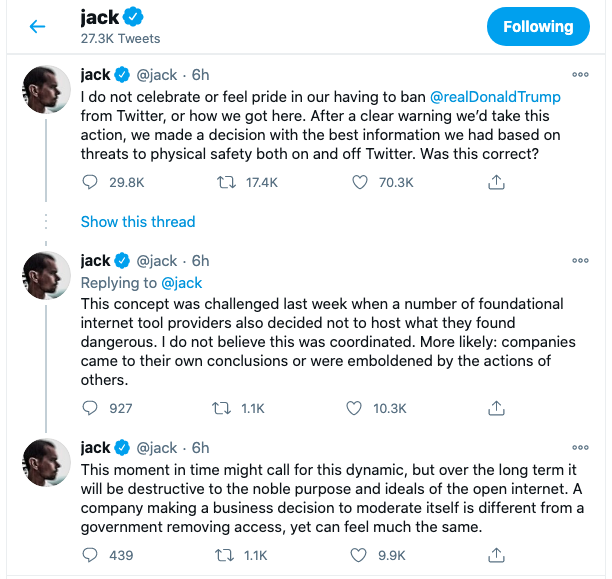Toggle the Following button for jack
The width and height of the screenshot is (612, 579).
[538, 27]
